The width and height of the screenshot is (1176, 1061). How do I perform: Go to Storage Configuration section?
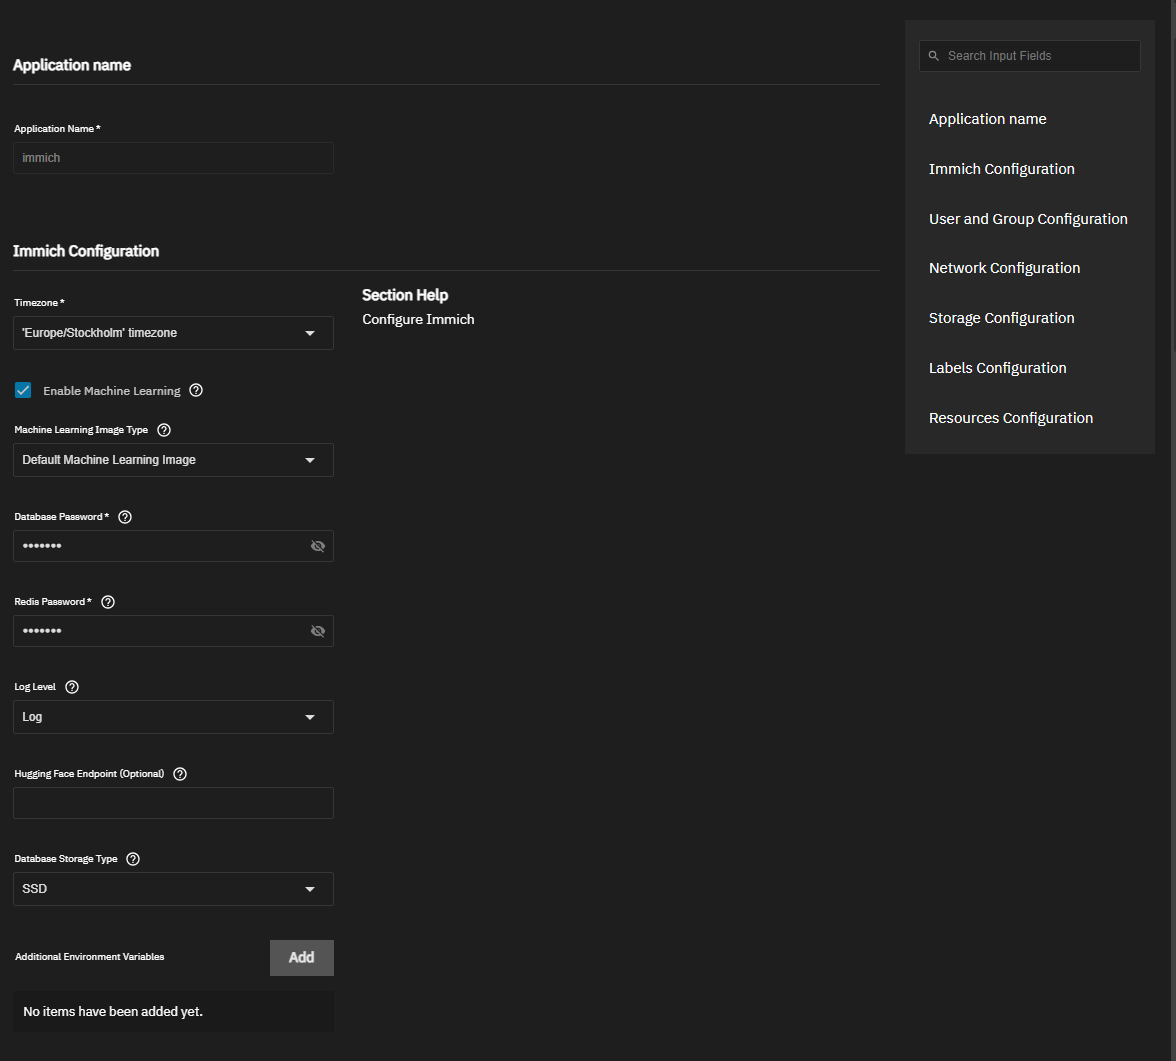pyautogui.click(x=1001, y=318)
